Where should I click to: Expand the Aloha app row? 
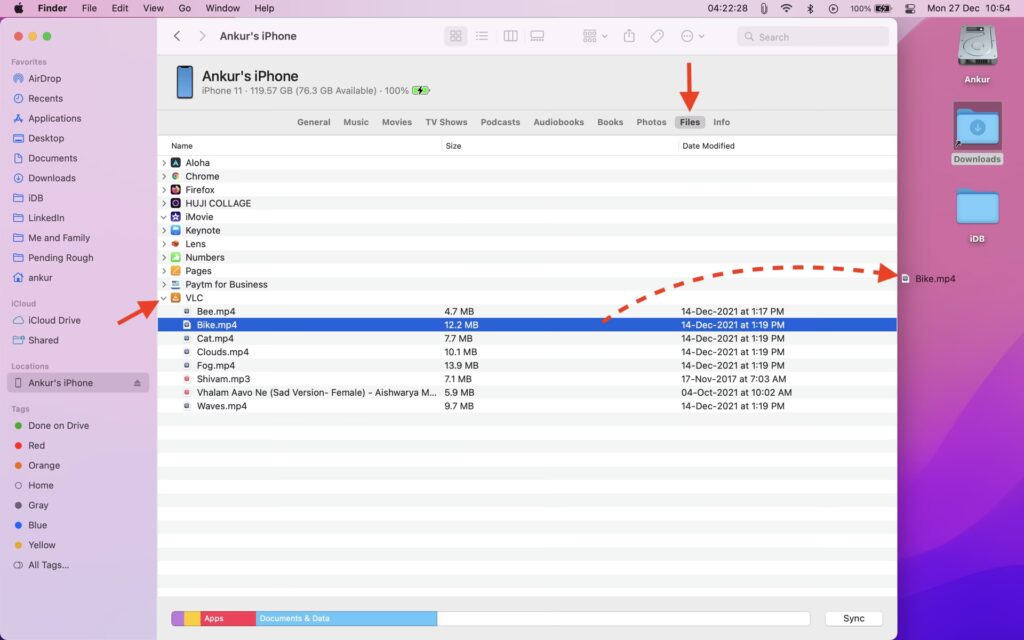164,163
